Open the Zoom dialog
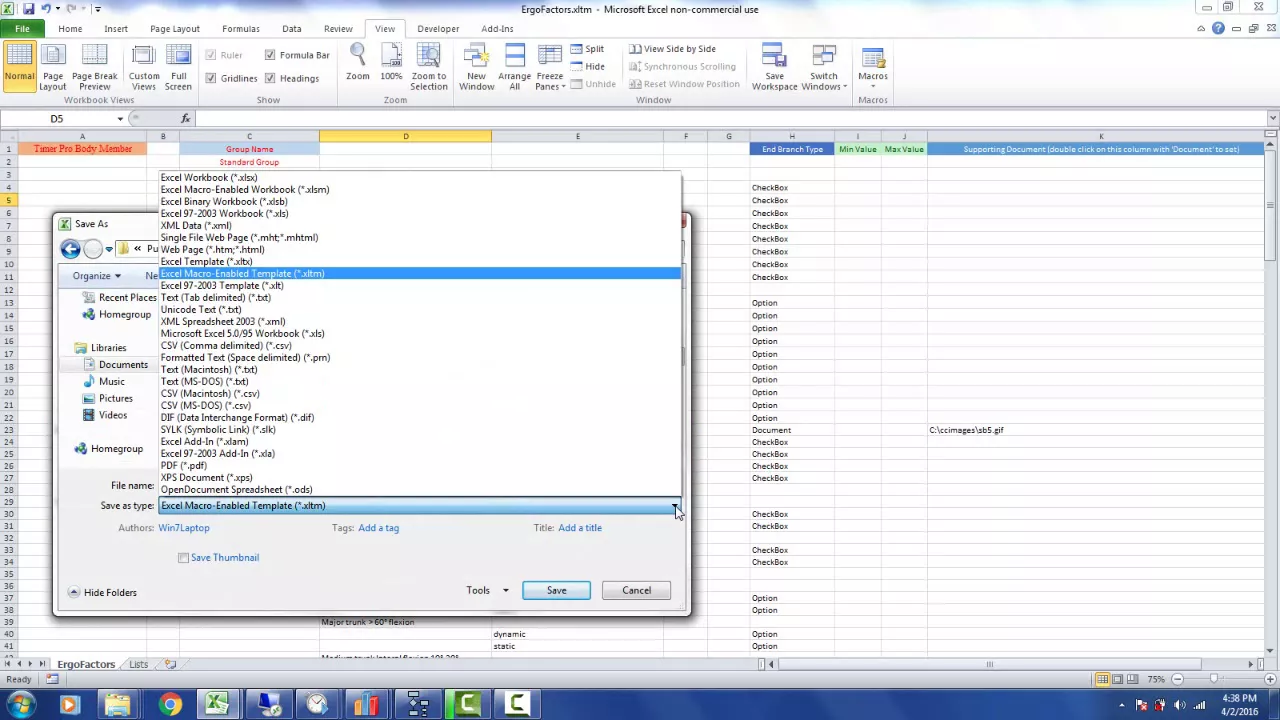 (357, 63)
